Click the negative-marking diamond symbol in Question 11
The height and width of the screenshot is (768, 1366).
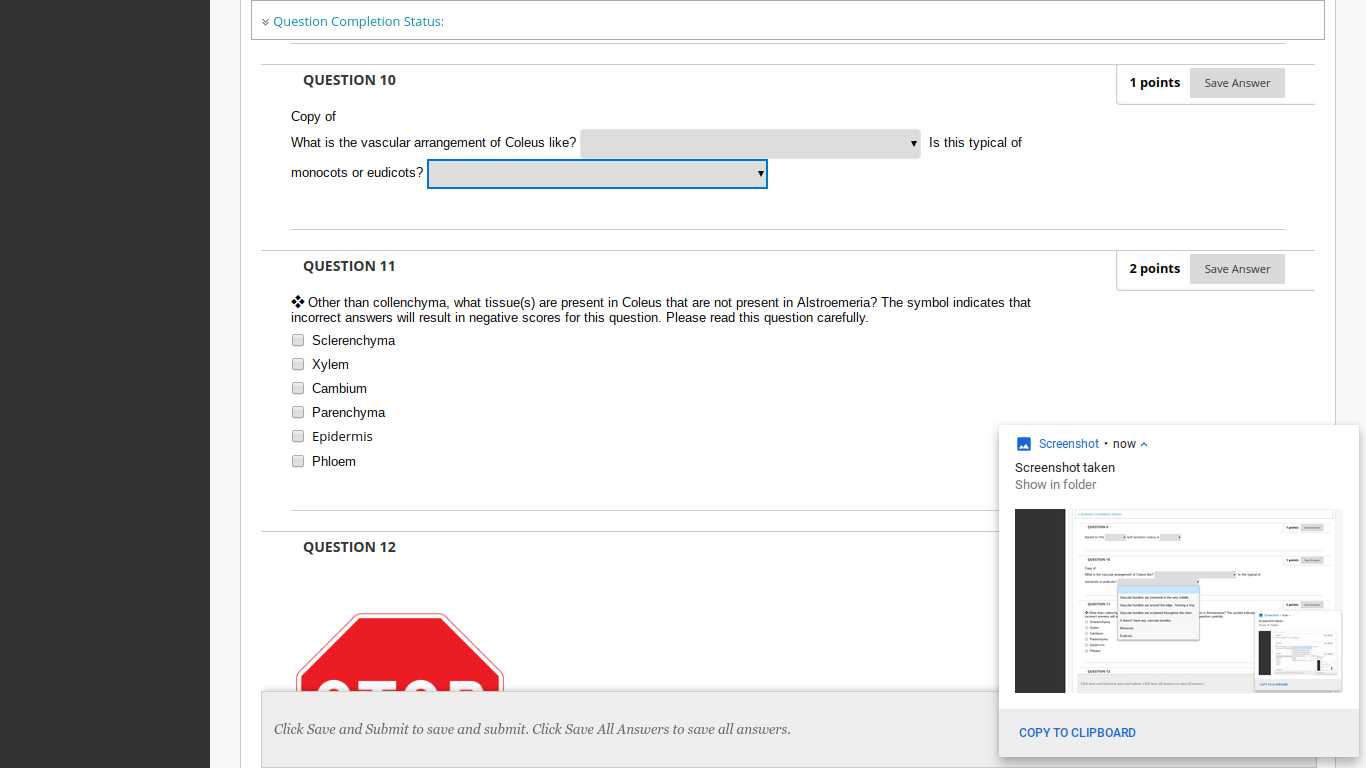pyautogui.click(x=298, y=302)
